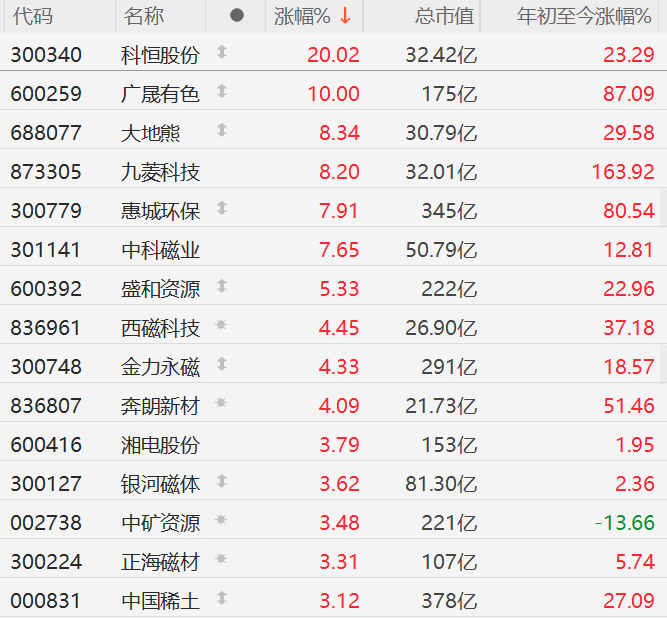Click the sun-shaped icon beside 奔朗新材

221,403
